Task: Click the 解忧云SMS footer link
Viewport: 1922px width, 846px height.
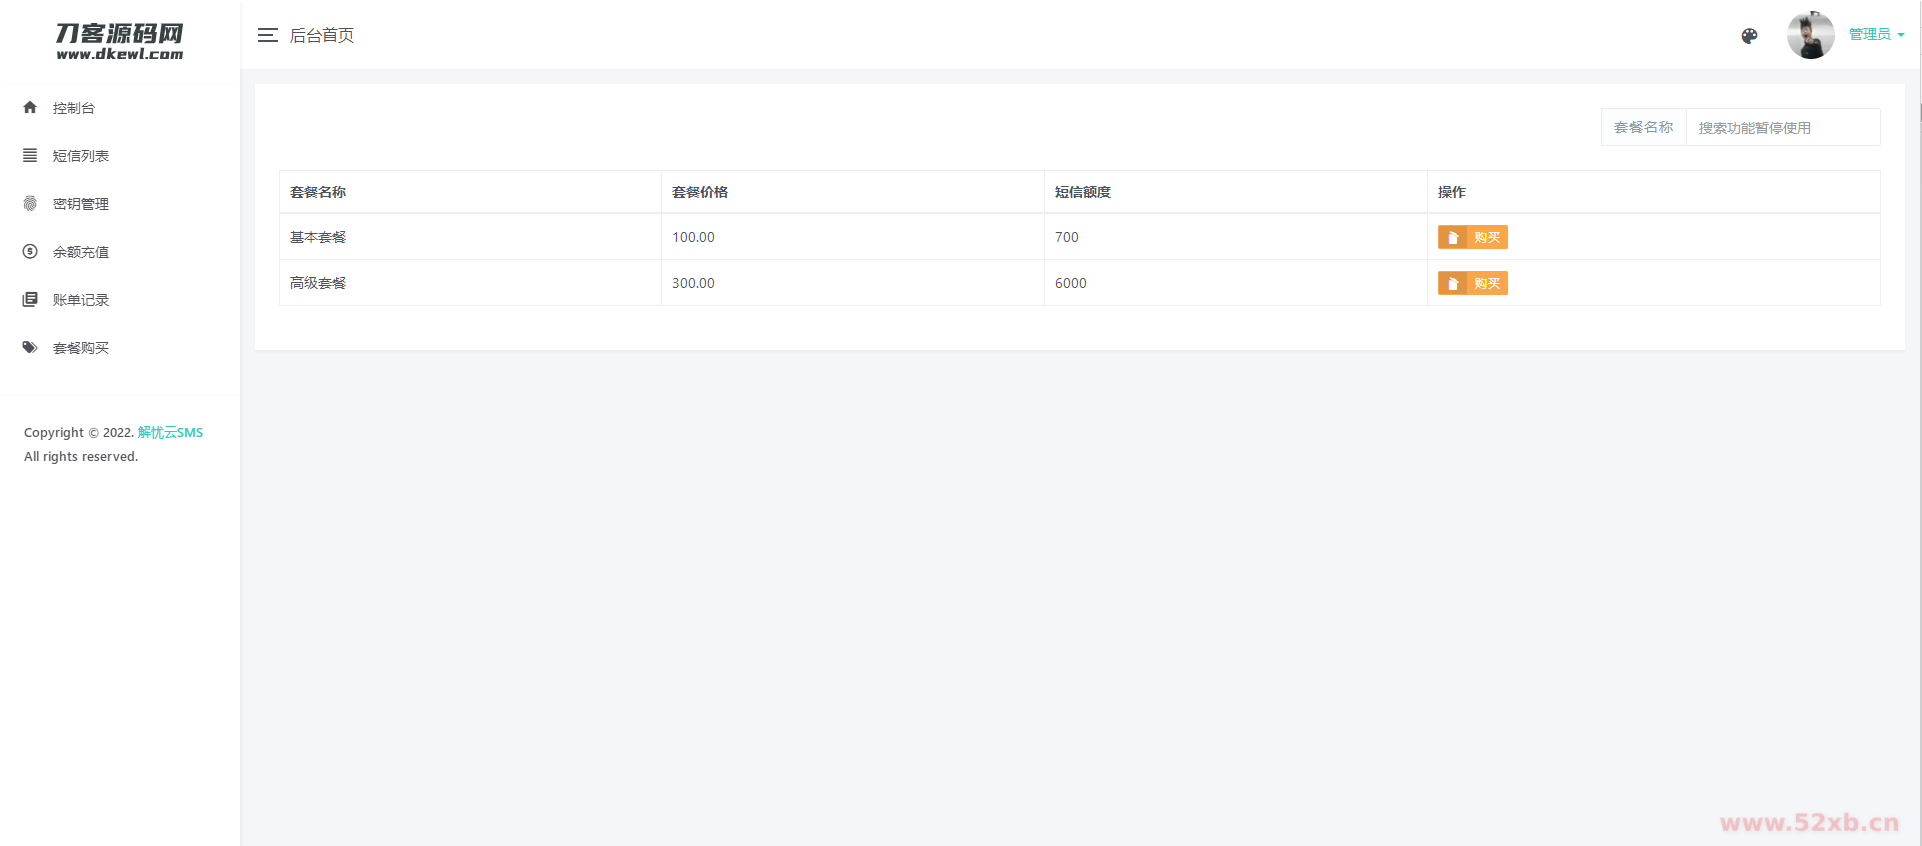Action: click(170, 432)
